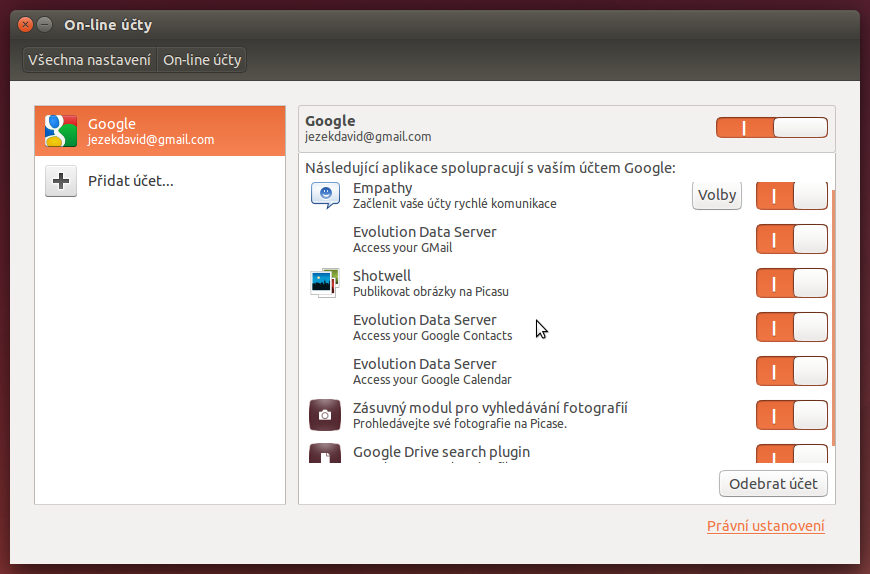870x574 pixels.
Task: Open the Právní ustanovení link
Action: [x=766, y=526]
